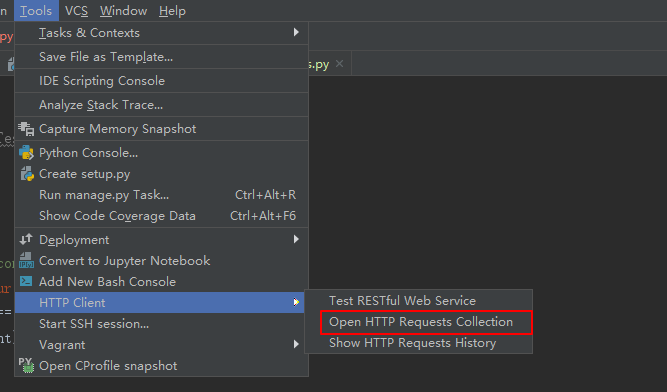Click the Create setup.py icon
Screen dimensions: 667x392
coord(27,174)
